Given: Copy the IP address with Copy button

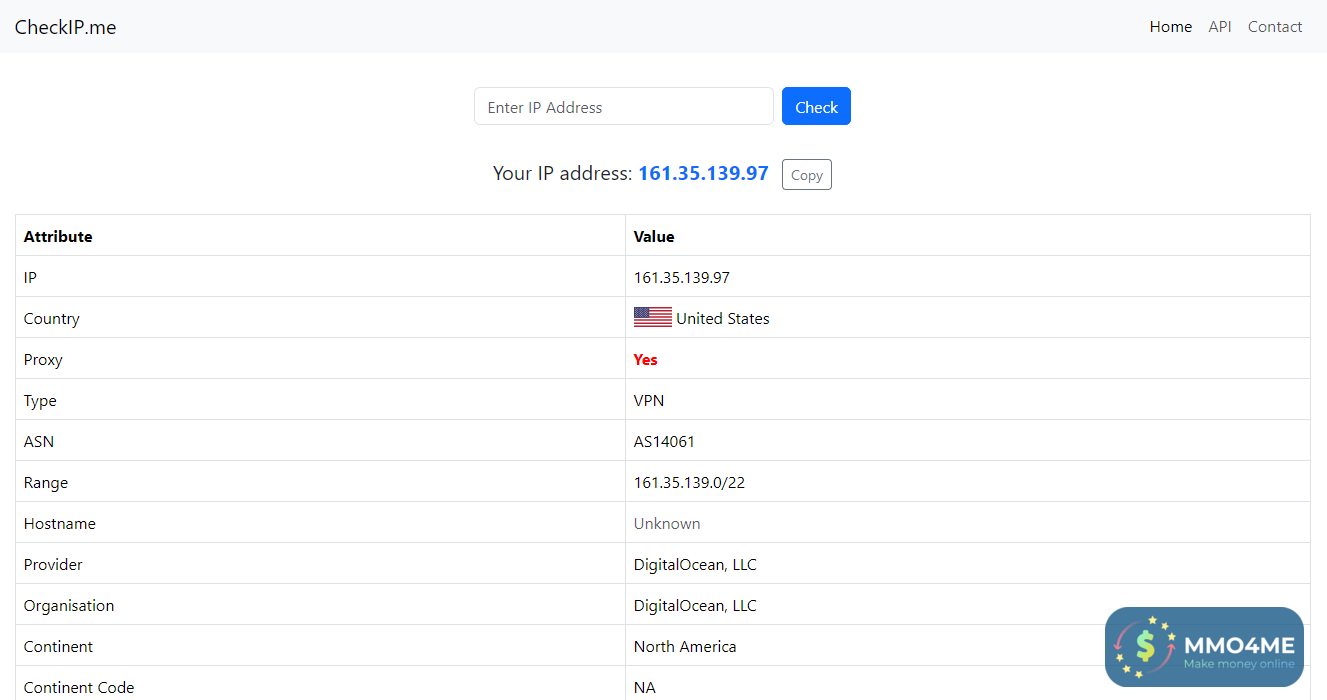Looking at the screenshot, I should coord(806,175).
